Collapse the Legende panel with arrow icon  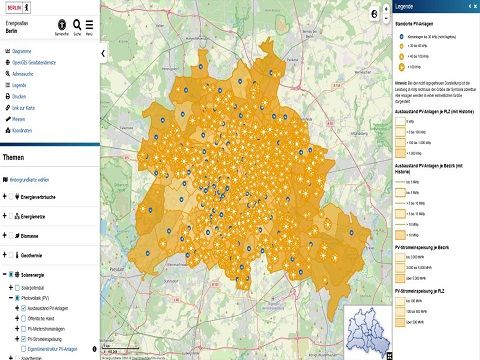point(470,6)
